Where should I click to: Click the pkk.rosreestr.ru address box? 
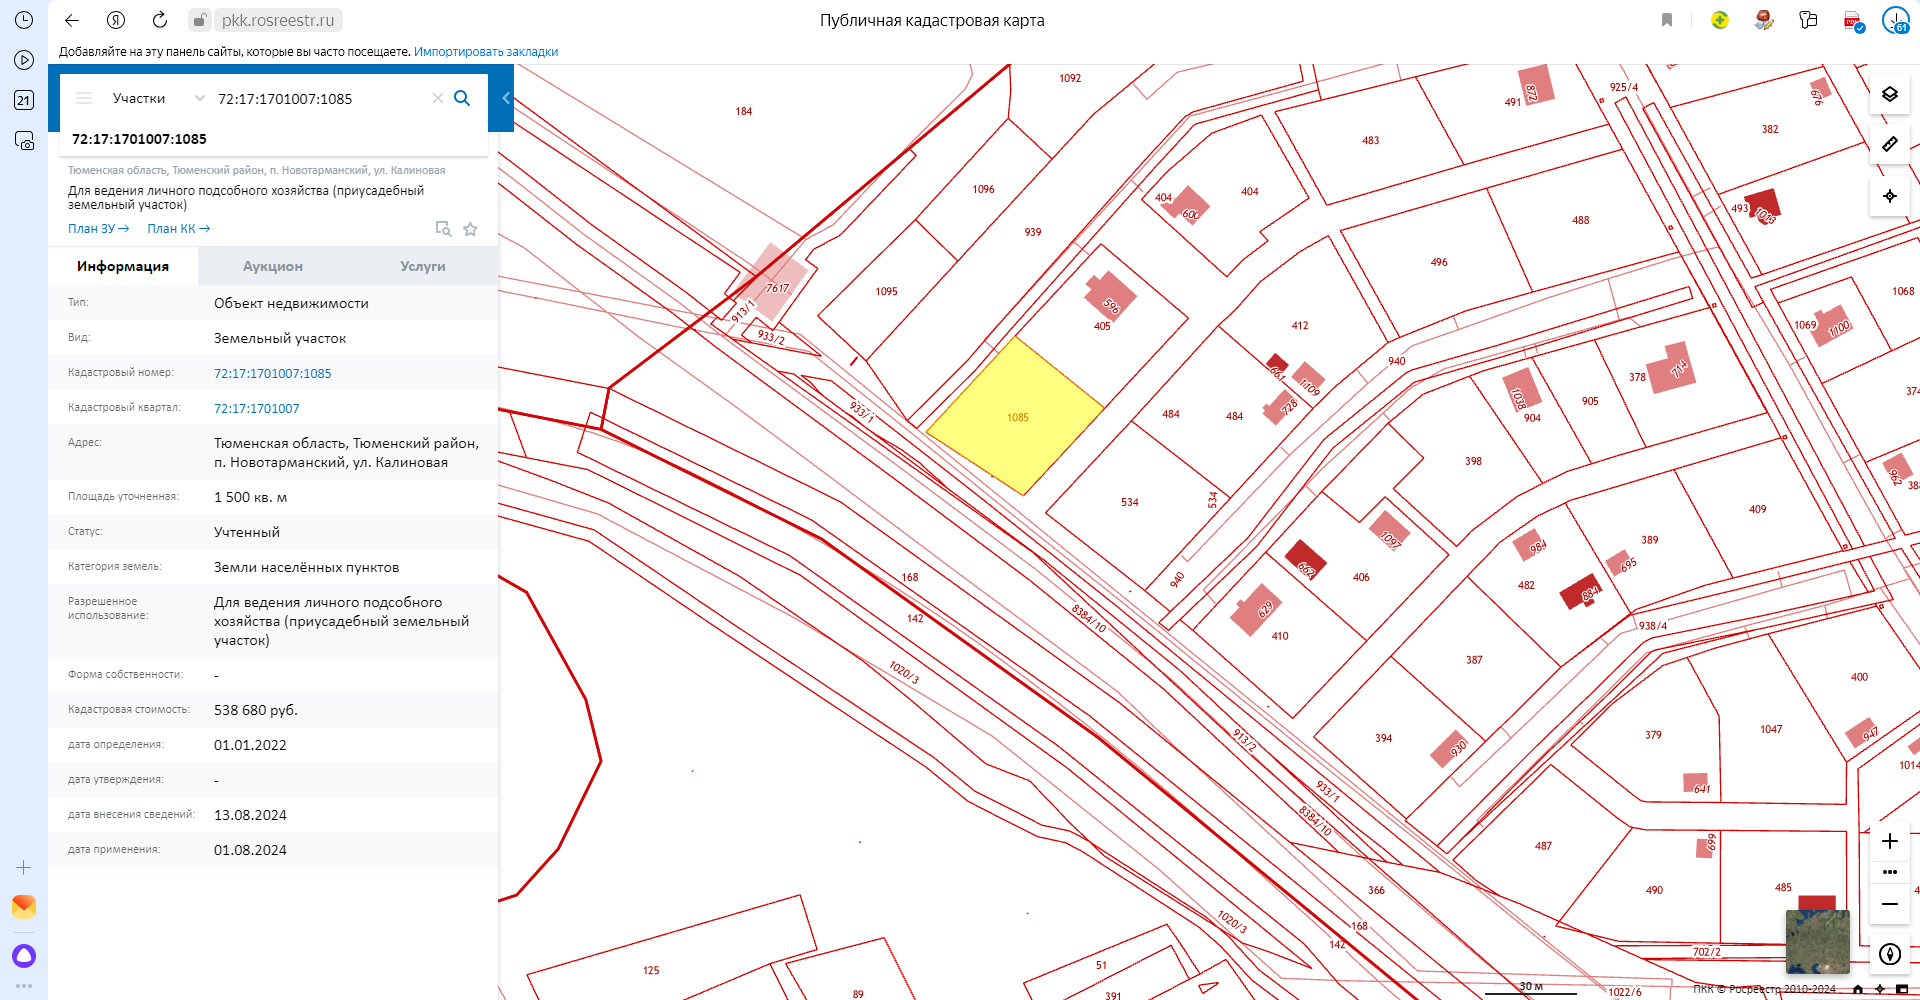click(278, 20)
